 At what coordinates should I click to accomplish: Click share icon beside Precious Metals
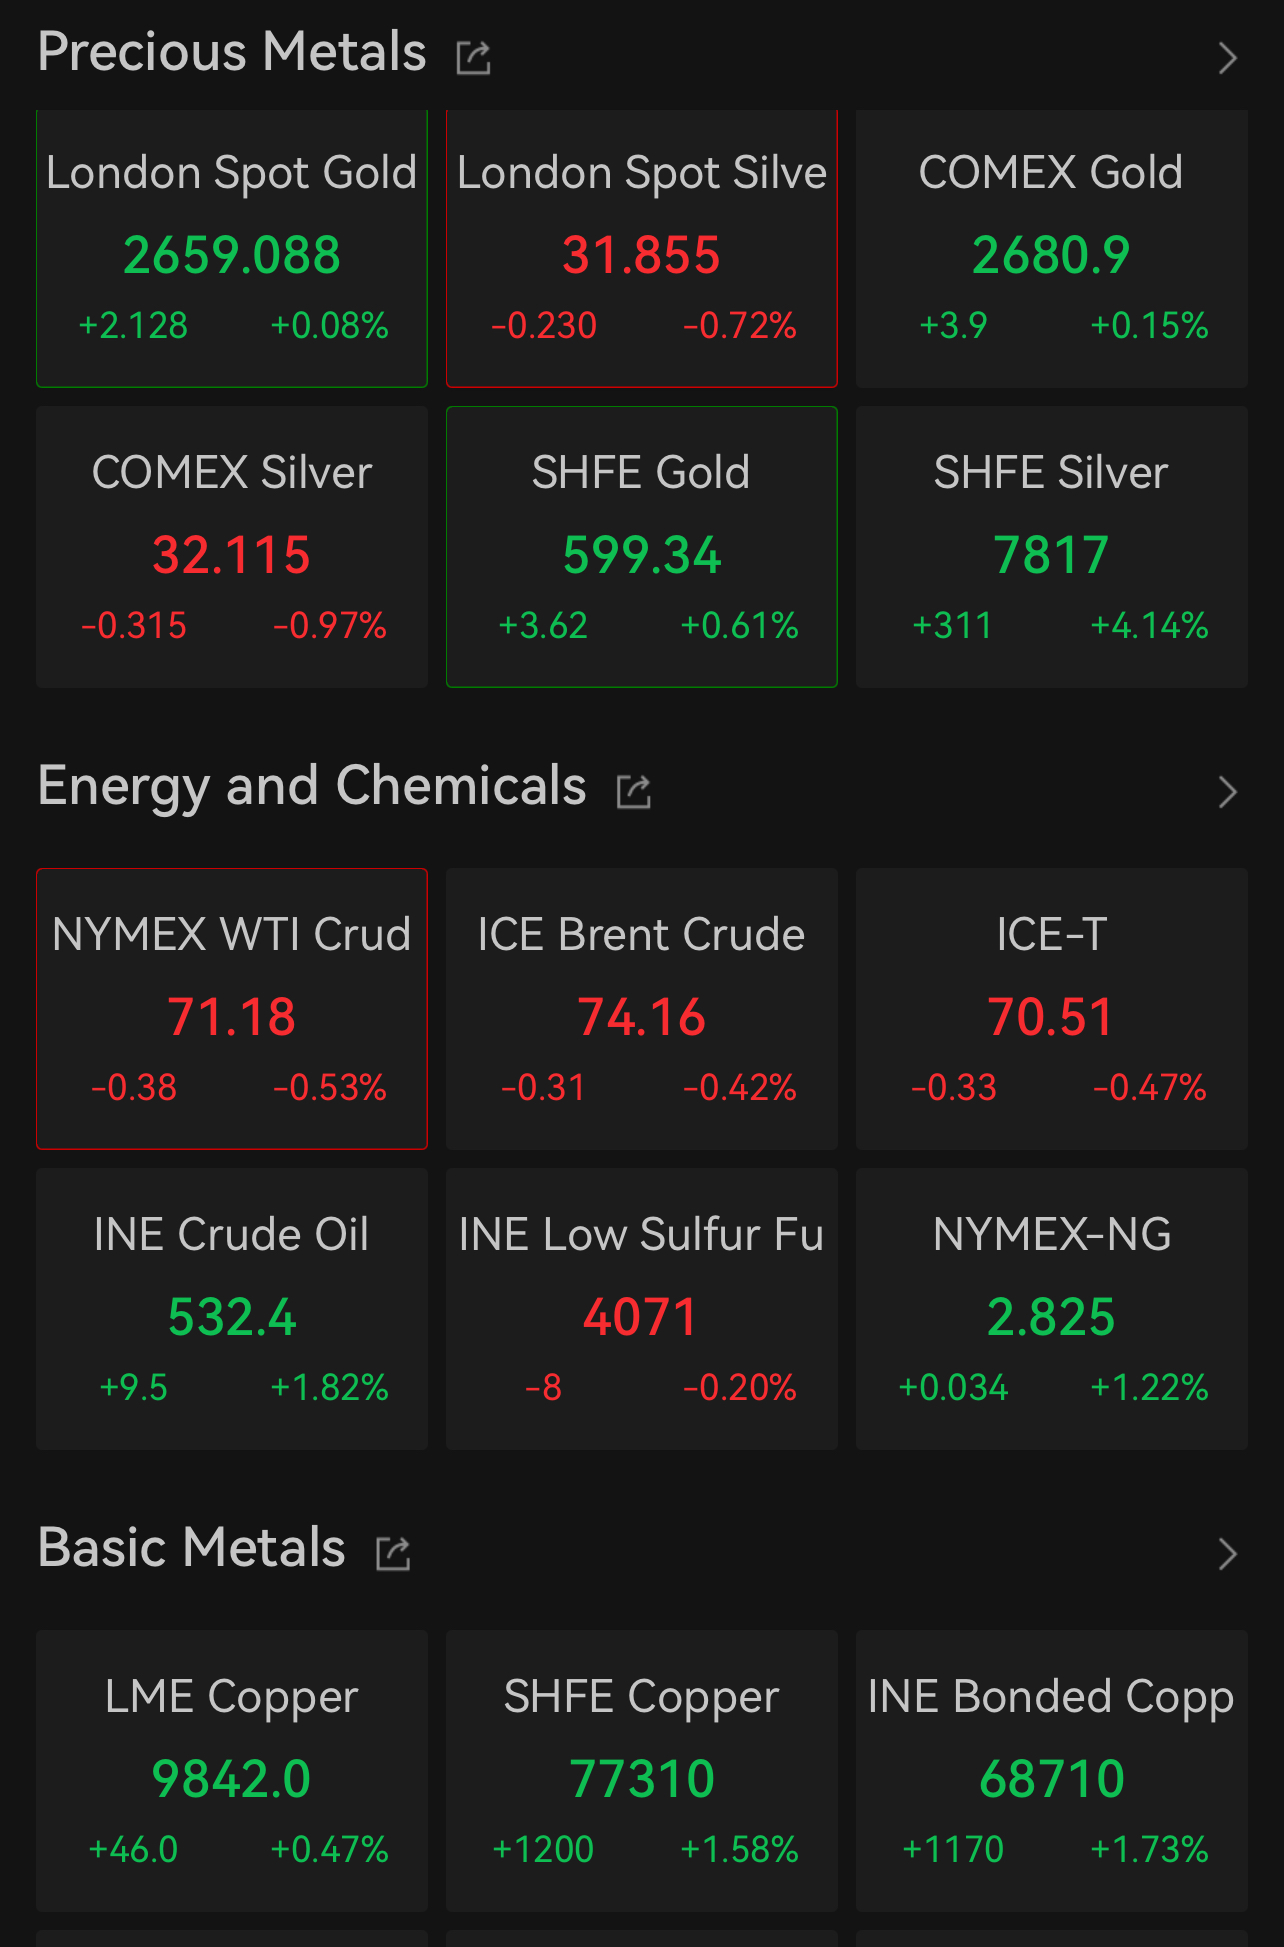coord(473,58)
